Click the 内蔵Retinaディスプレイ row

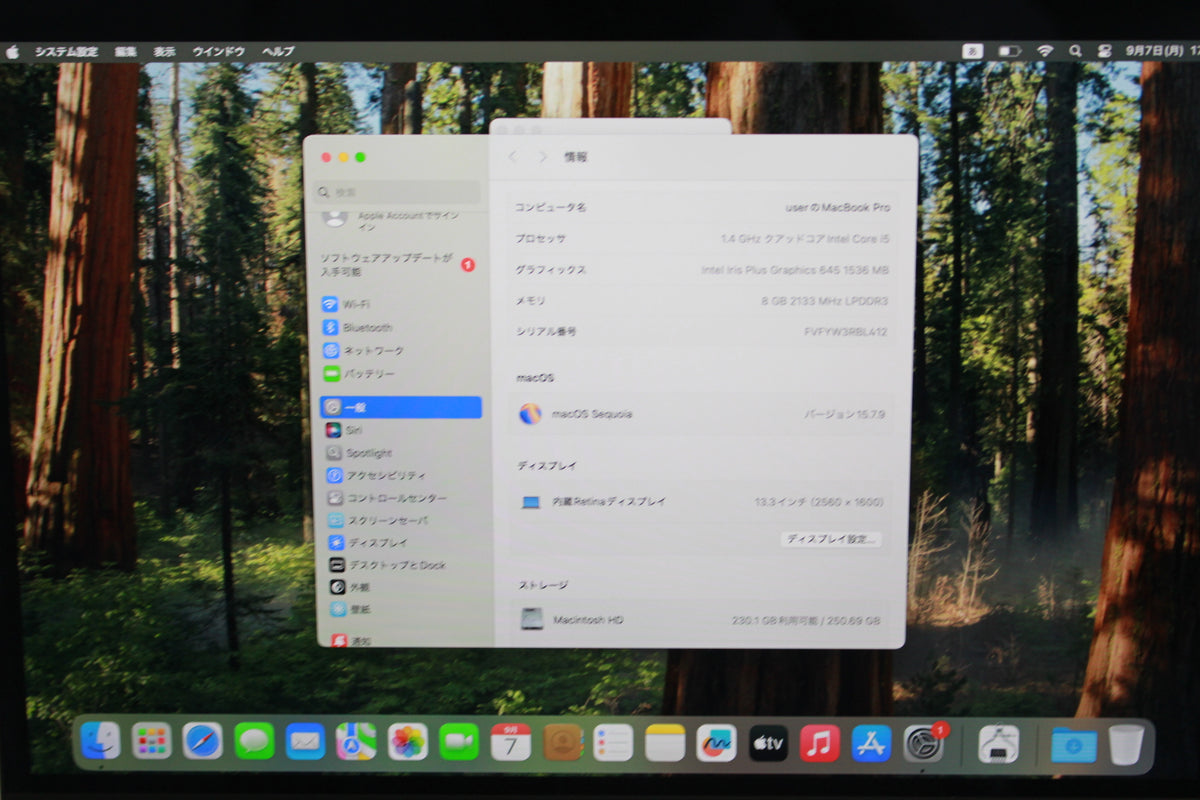(x=701, y=502)
